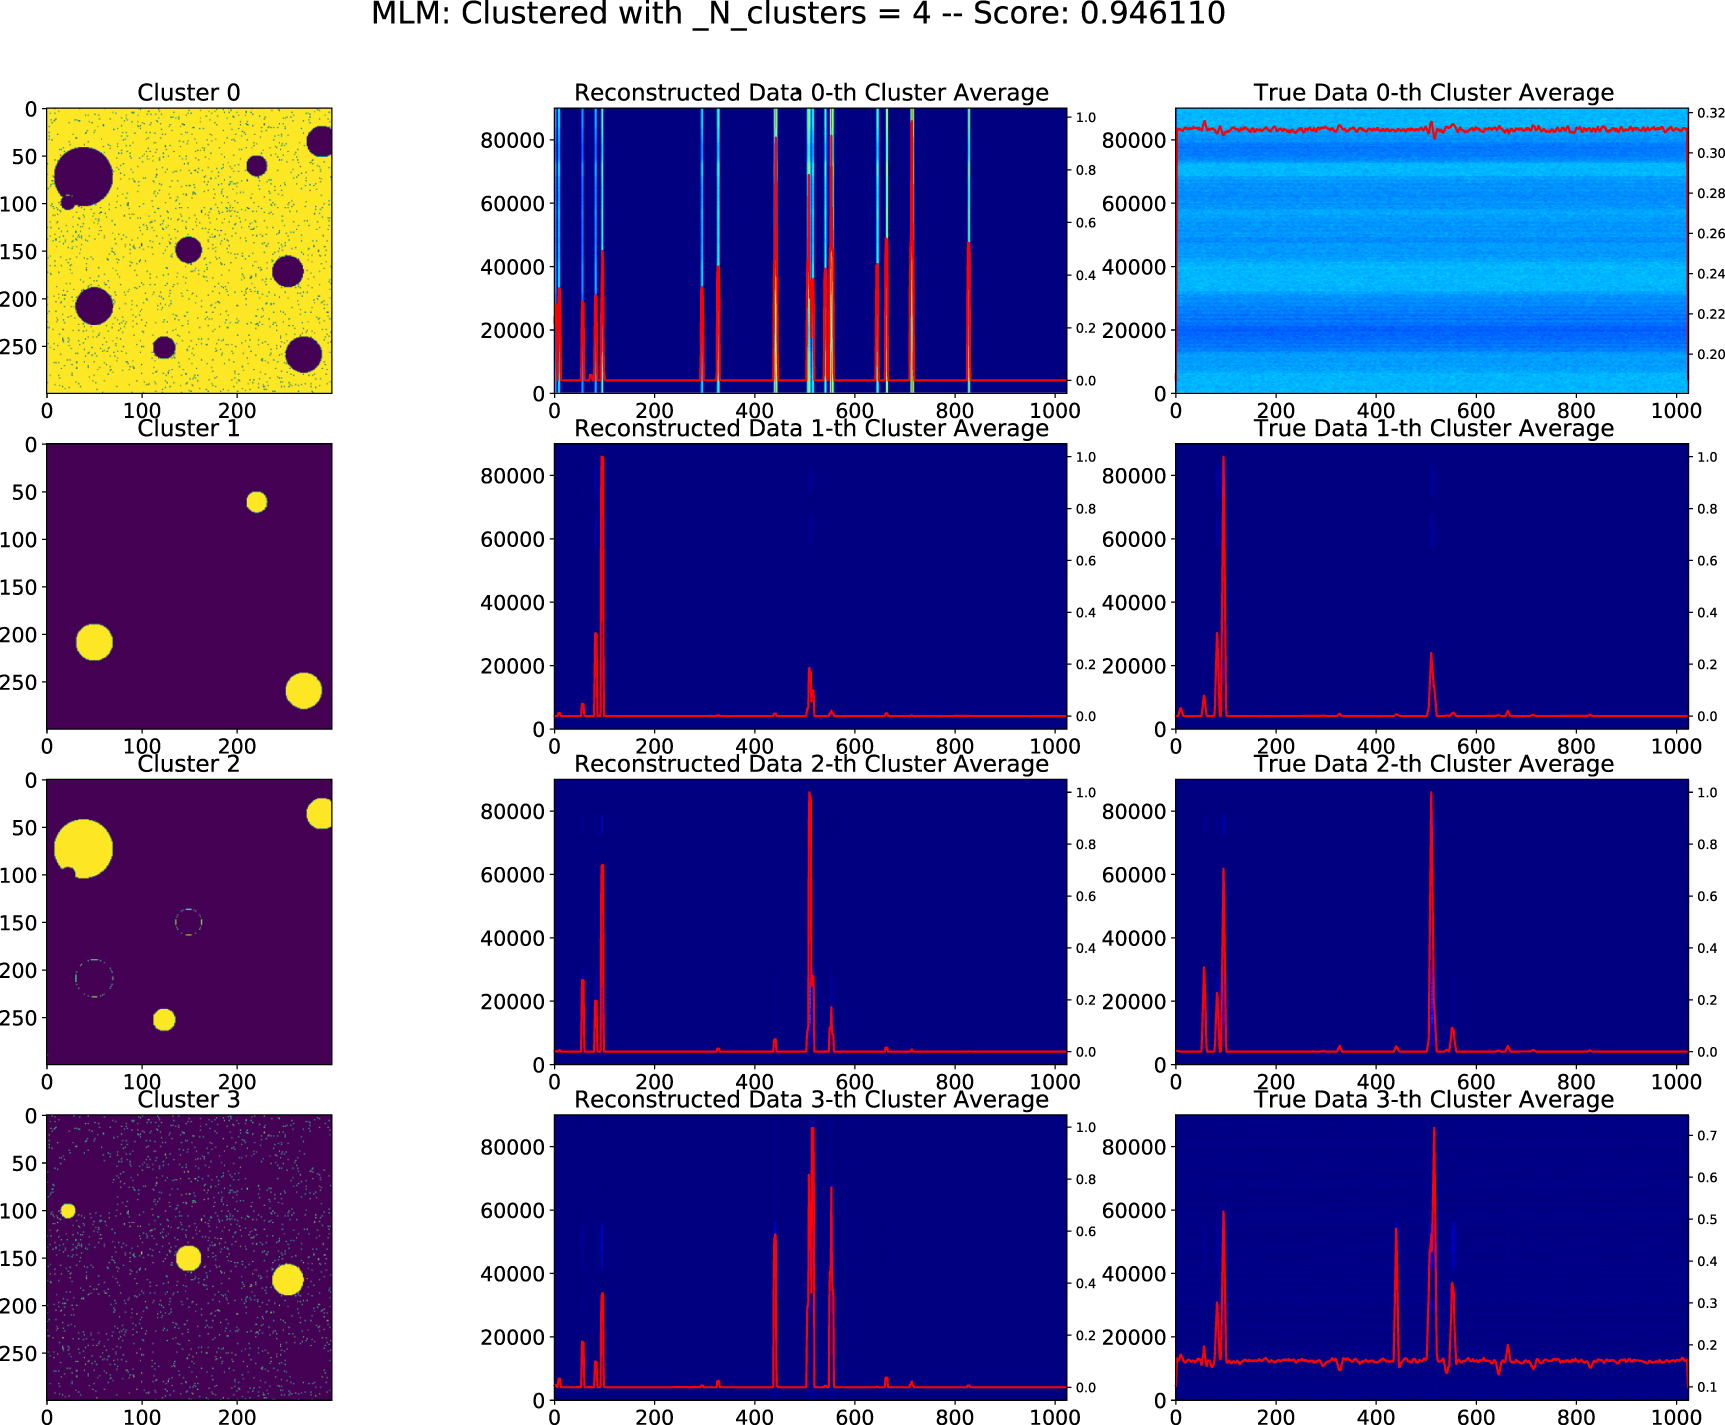This screenshot has height=1425, width=1725.
Task: Open the True Data 0-th light-blue spectrum plot
Action: (x=1432, y=250)
